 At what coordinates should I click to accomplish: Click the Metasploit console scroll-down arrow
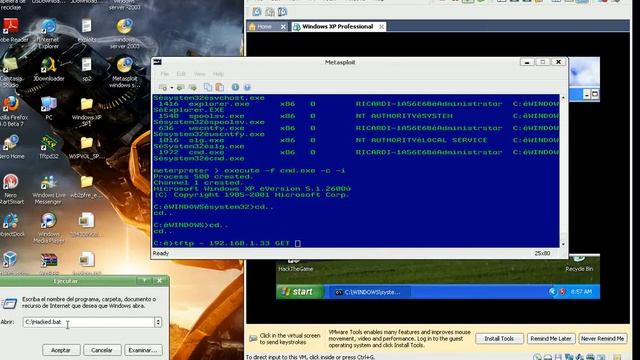(x=563, y=244)
